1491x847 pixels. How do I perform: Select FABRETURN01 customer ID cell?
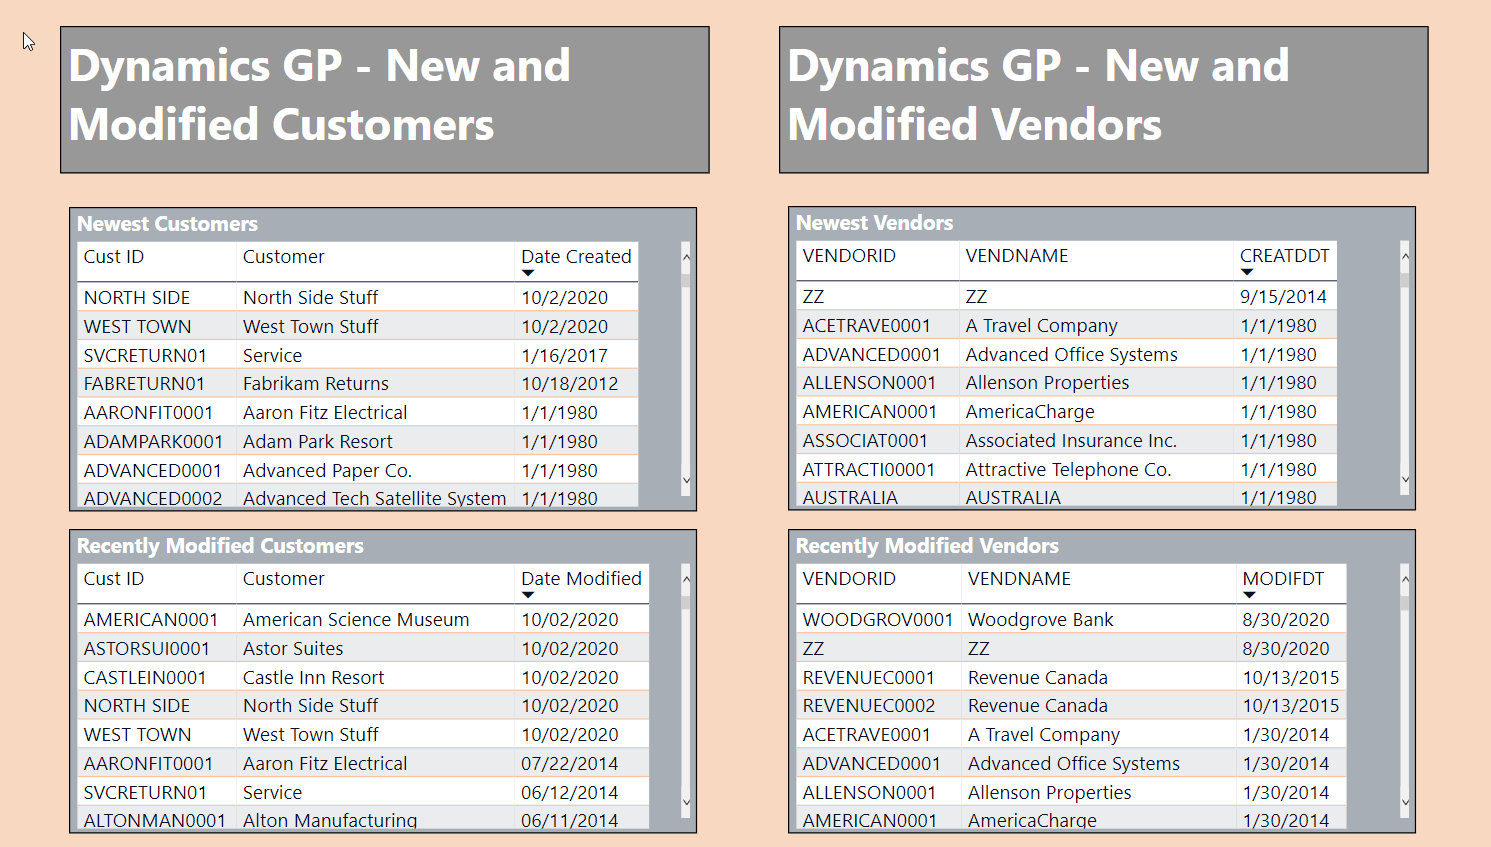click(x=144, y=384)
